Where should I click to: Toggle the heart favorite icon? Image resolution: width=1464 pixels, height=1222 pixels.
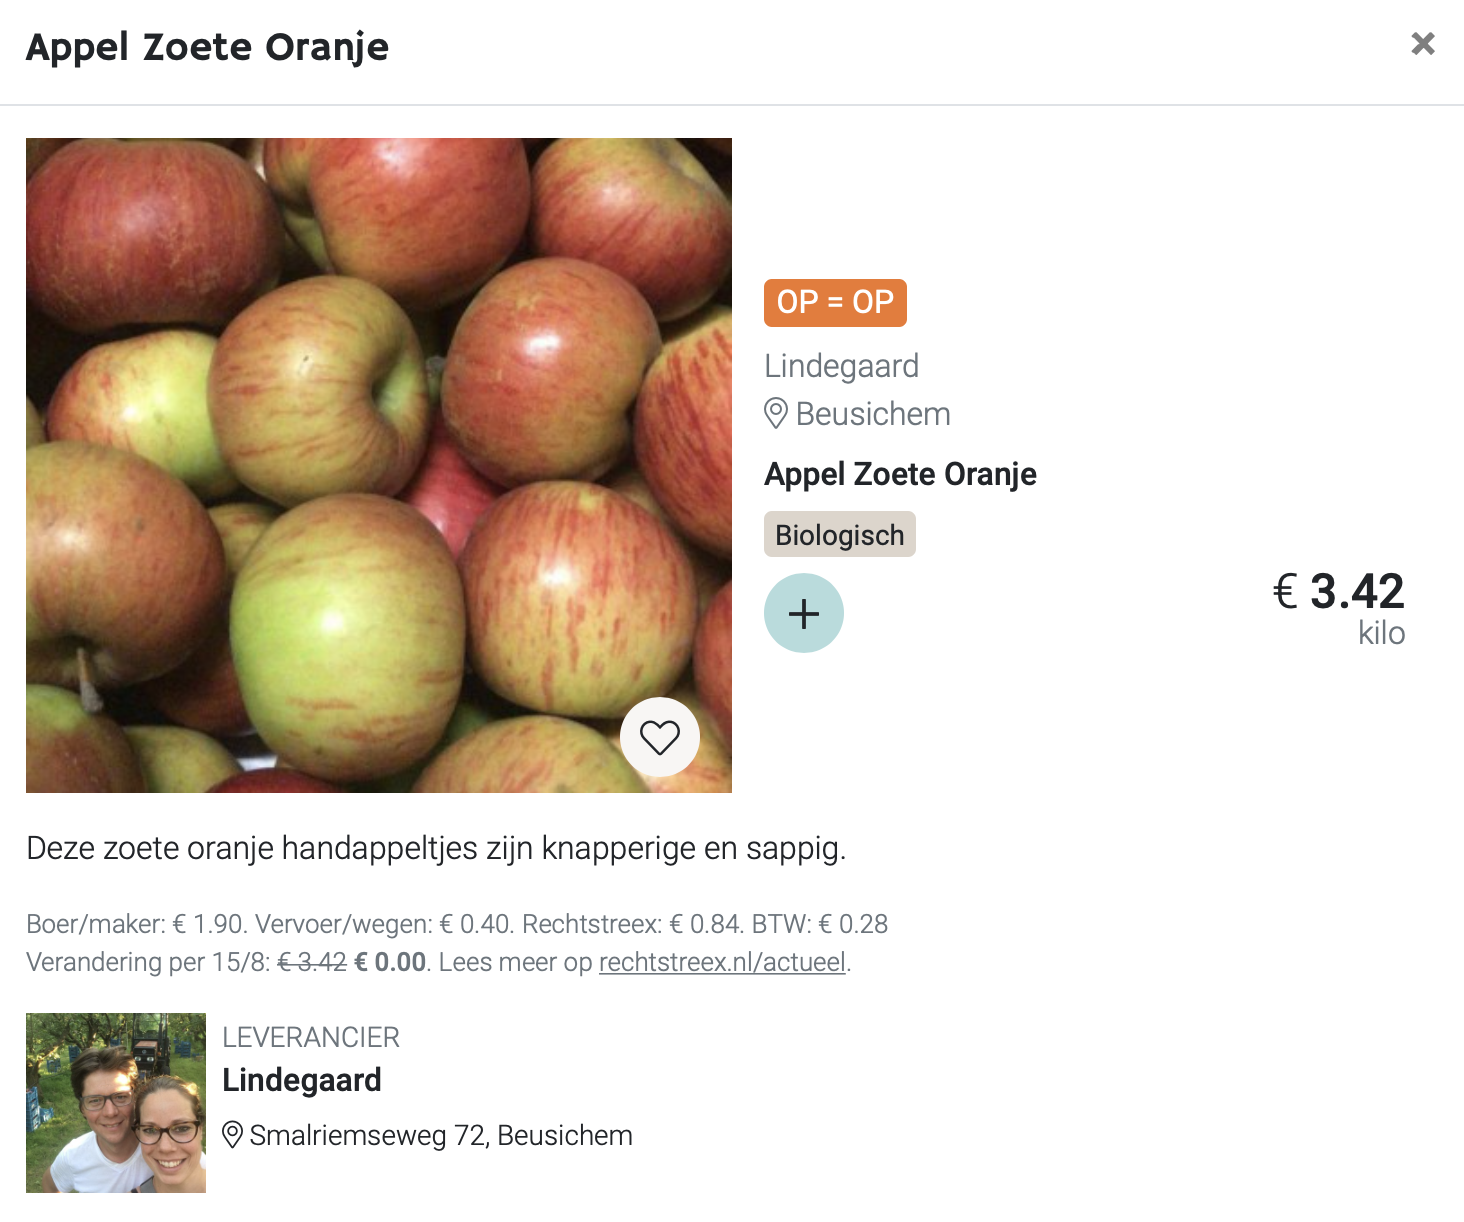pos(660,737)
